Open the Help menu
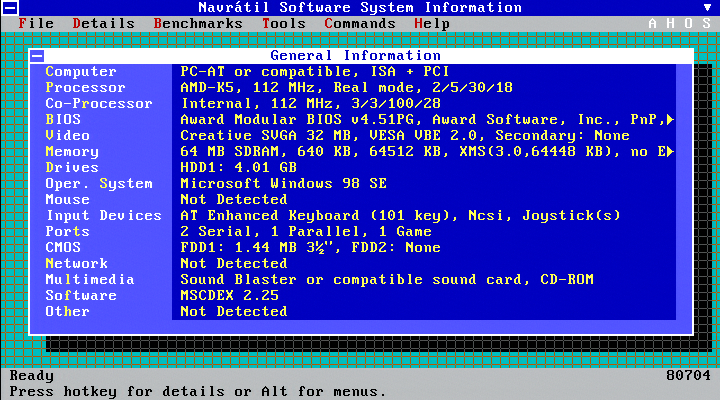This screenshot has width=720, height=400. point(432,23)
